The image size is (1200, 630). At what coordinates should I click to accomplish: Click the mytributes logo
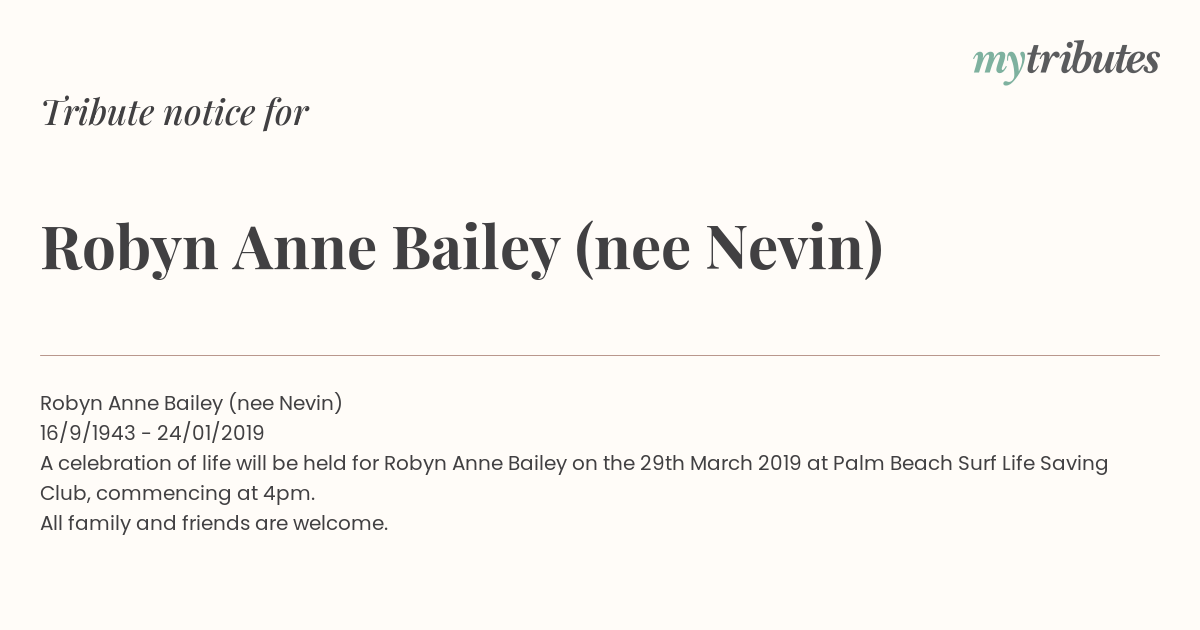(1066, 62)
